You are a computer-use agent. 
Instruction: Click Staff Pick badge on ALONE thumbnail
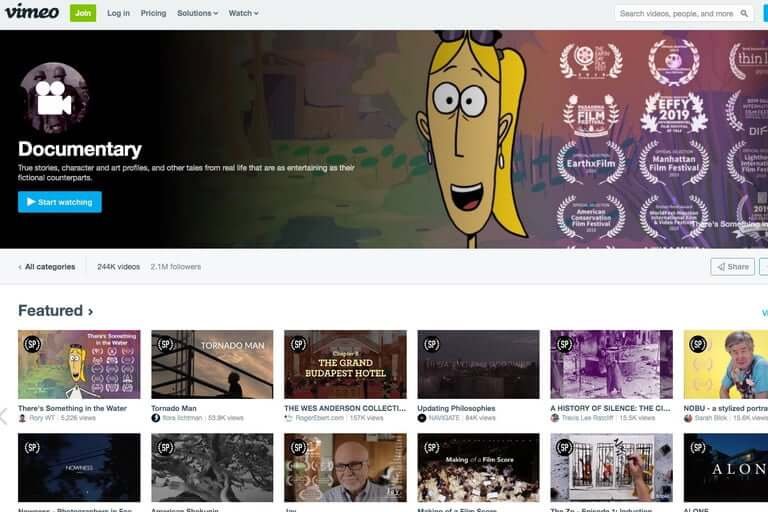698,447
